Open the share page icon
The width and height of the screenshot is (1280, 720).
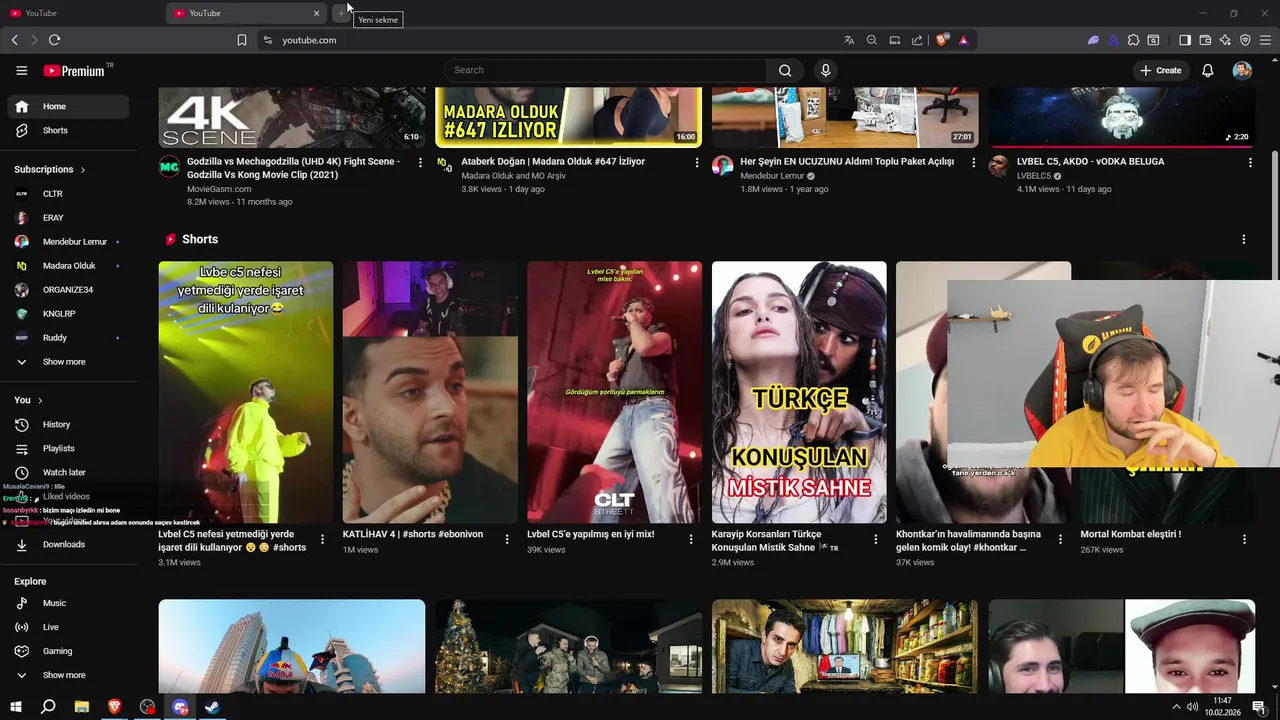pyautogui.click(x=917, y=40)
